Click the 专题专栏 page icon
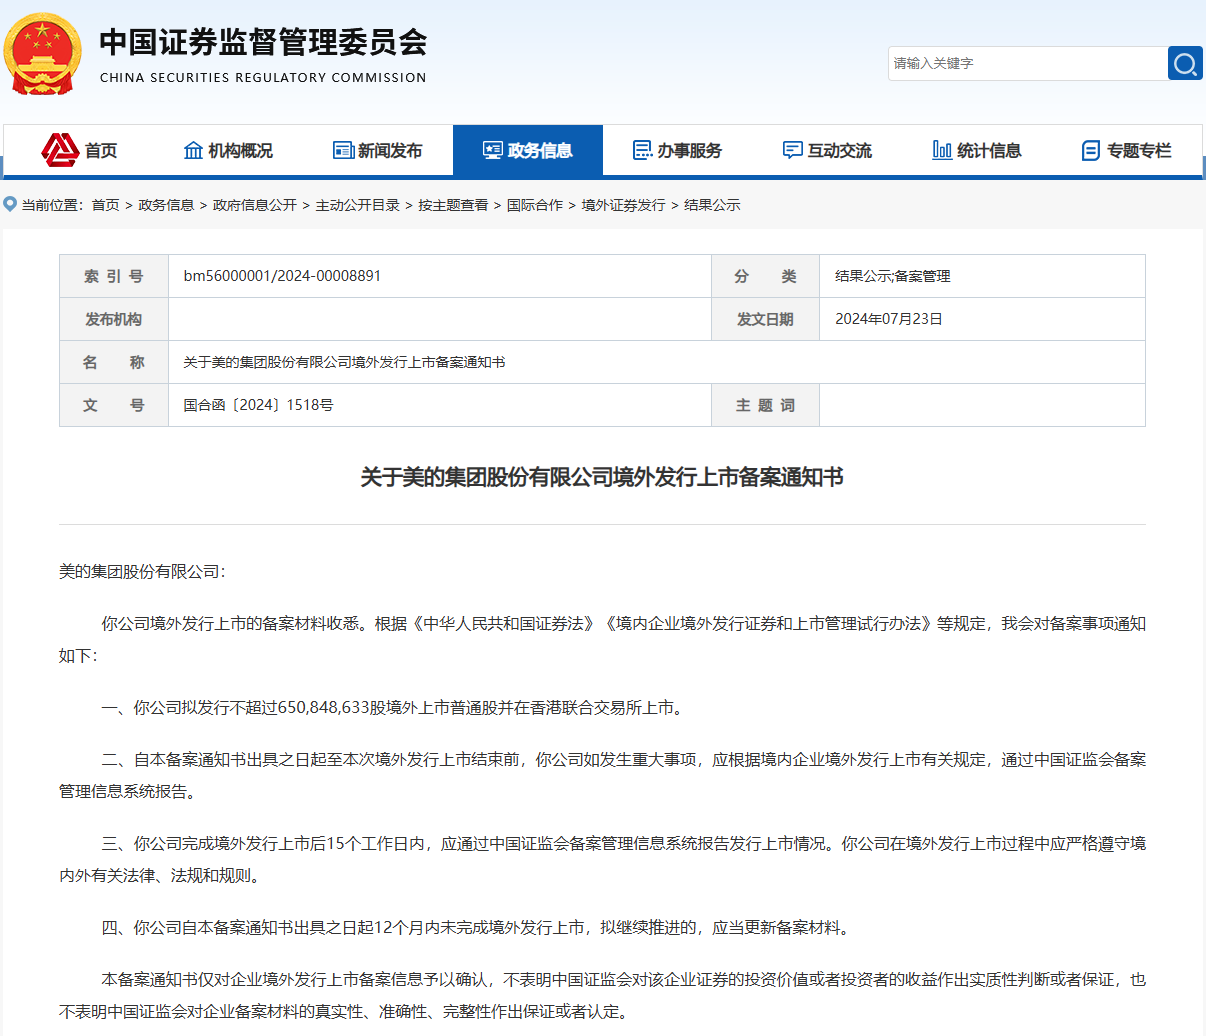This screenshot has width=1206, height=1036. pos(1091,150)
